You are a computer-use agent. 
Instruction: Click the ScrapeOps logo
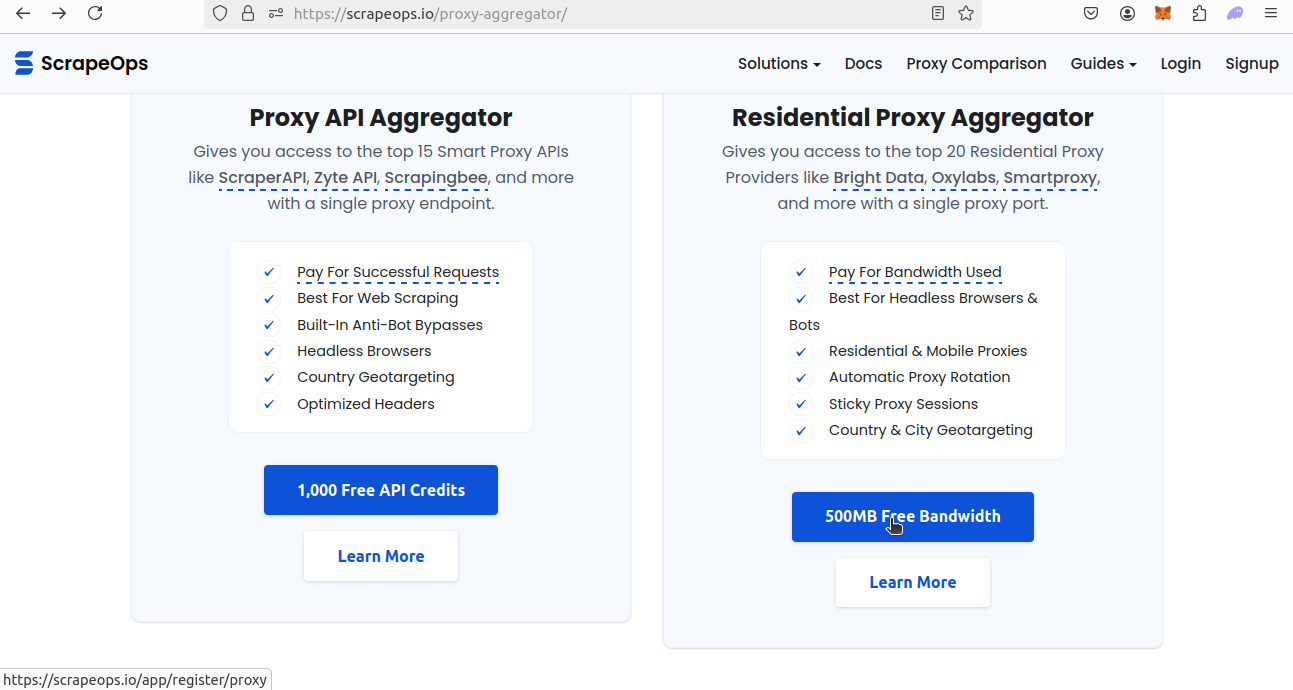81,63
